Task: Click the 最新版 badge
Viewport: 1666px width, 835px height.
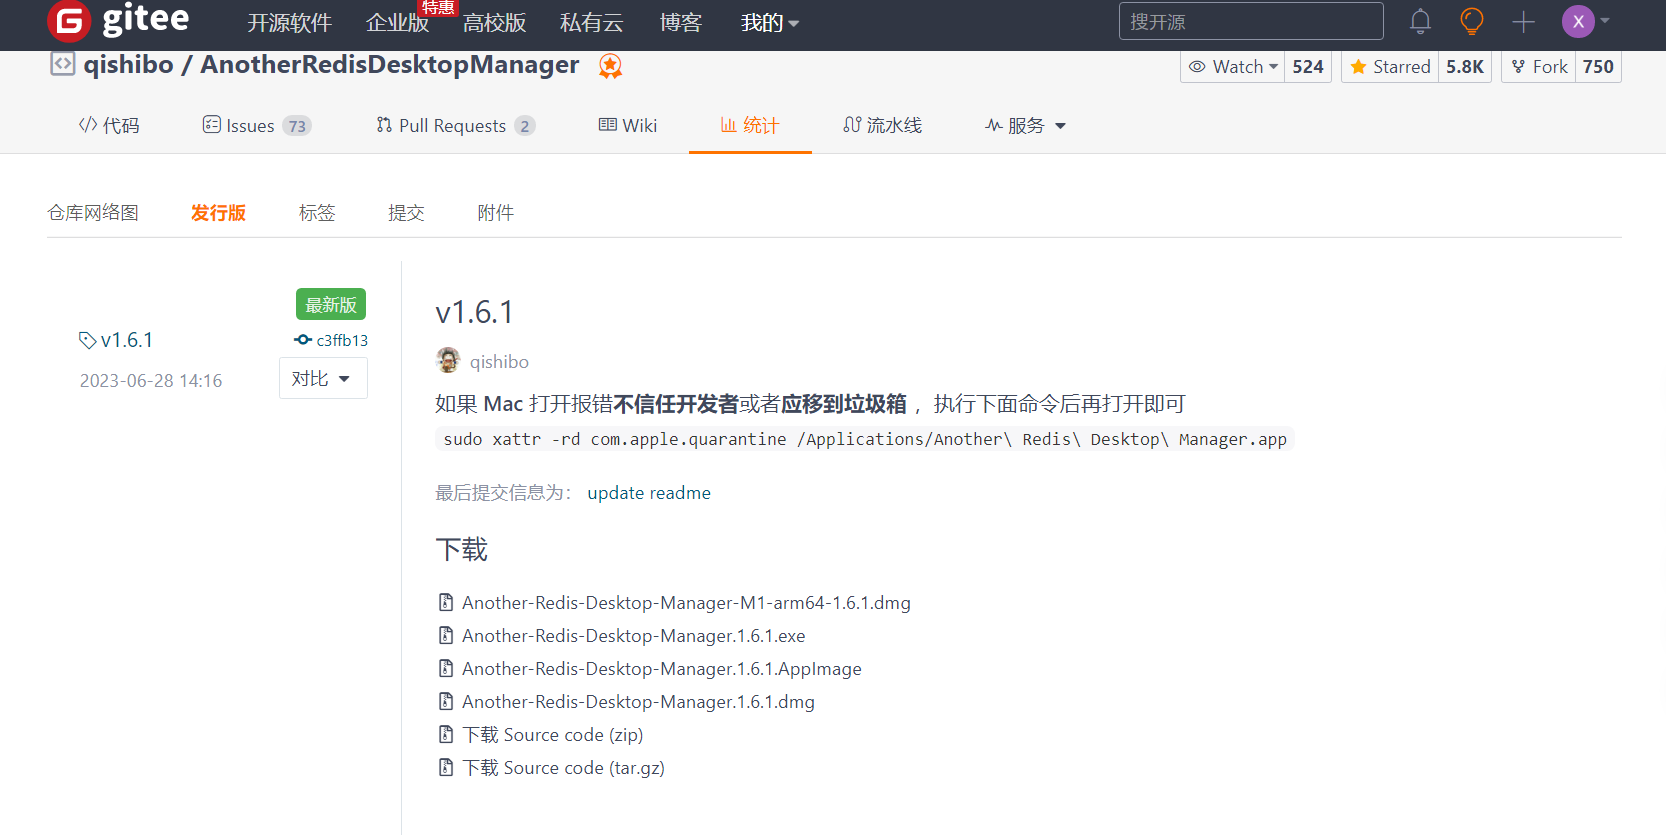Action: coord(331,304)
